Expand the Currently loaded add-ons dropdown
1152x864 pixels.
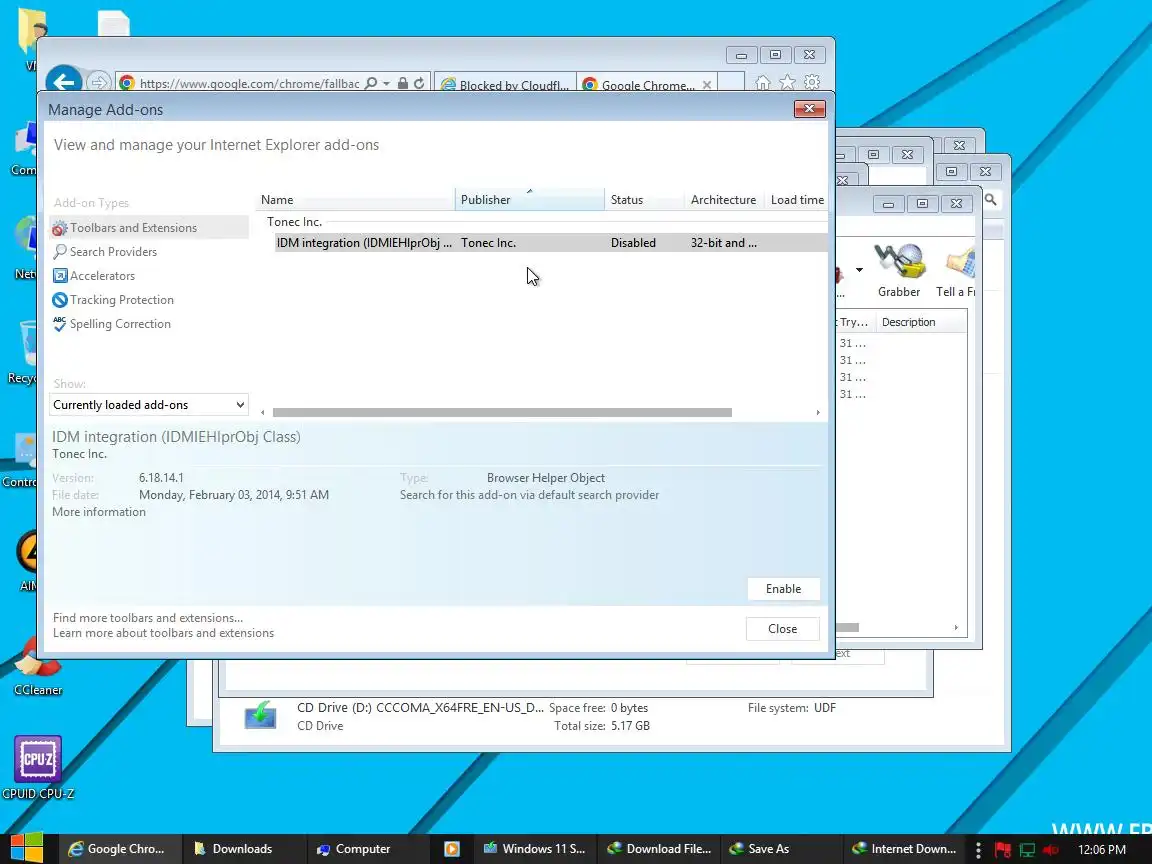pyautogui.click(x=148, y=405)
